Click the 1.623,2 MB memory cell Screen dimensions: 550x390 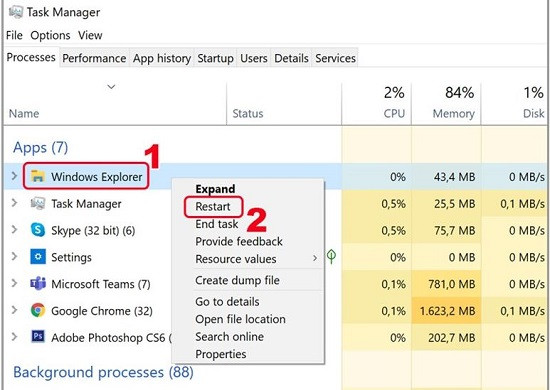click(447, 311)
